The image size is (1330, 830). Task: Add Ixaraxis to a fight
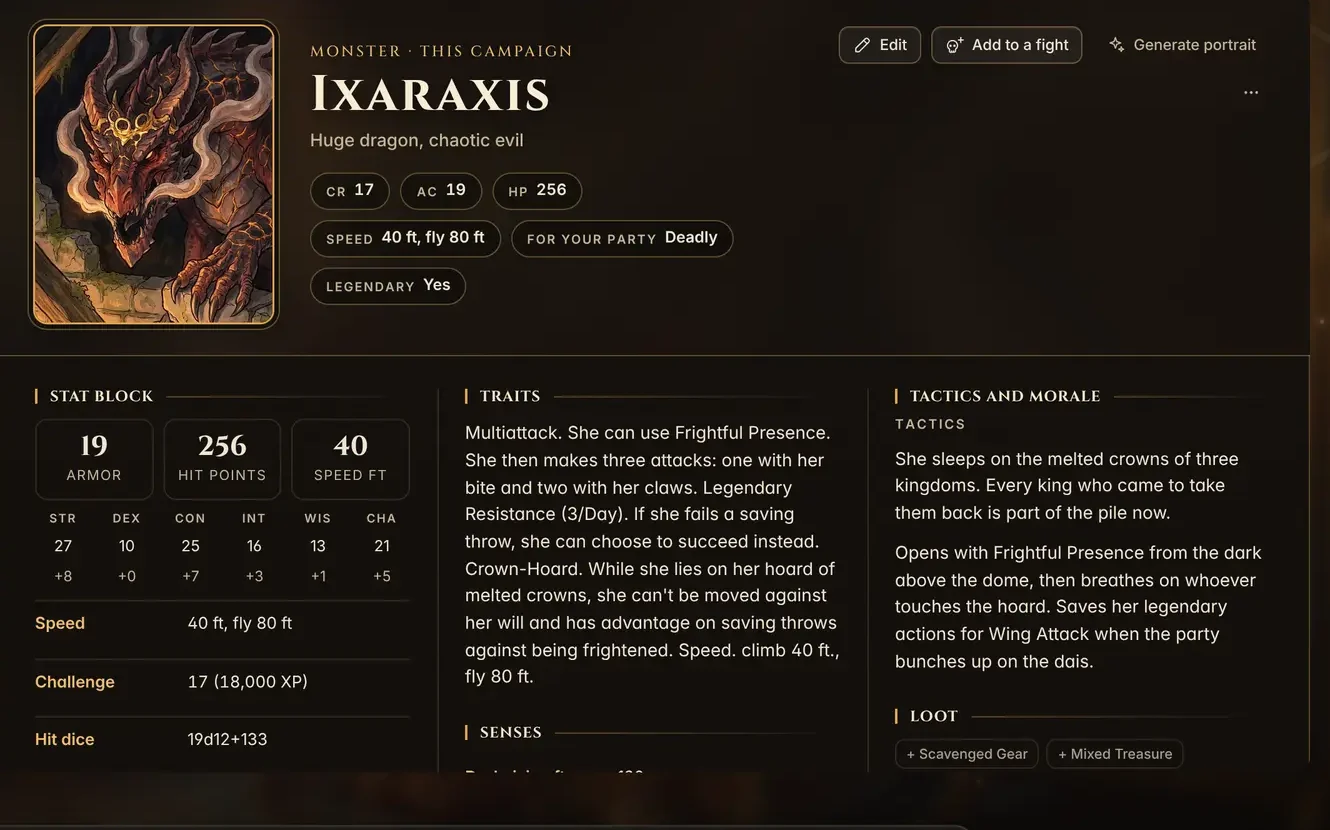(1006, 45)
